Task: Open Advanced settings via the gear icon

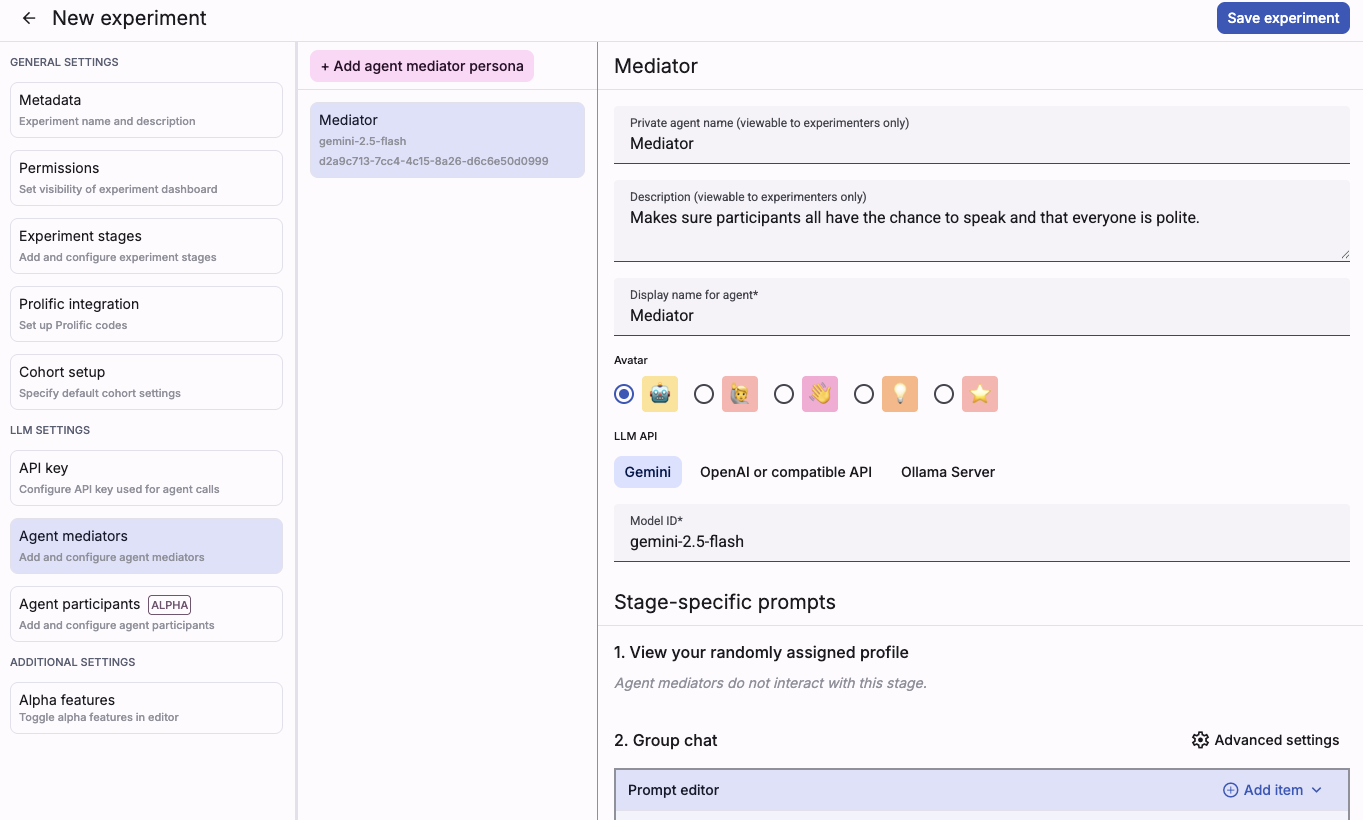Action: (1200, 740)
